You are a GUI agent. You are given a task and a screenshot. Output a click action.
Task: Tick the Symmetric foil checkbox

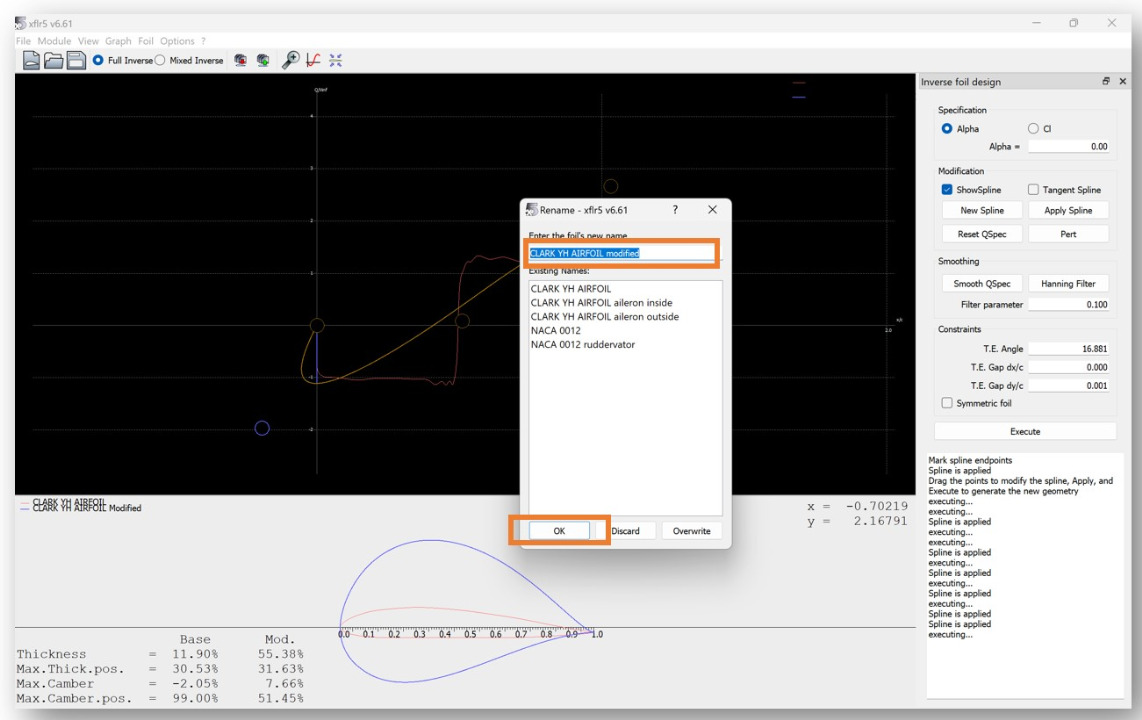click(947, 403)
